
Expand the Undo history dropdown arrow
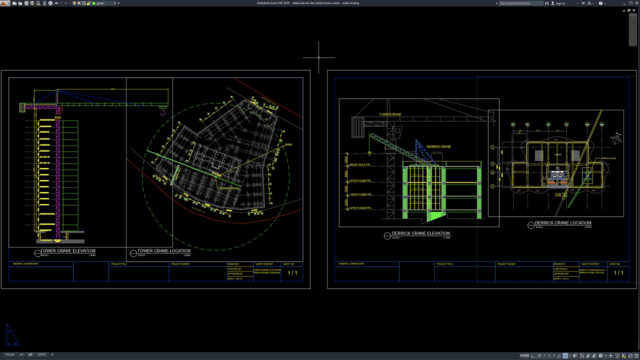tap(61, 3)
